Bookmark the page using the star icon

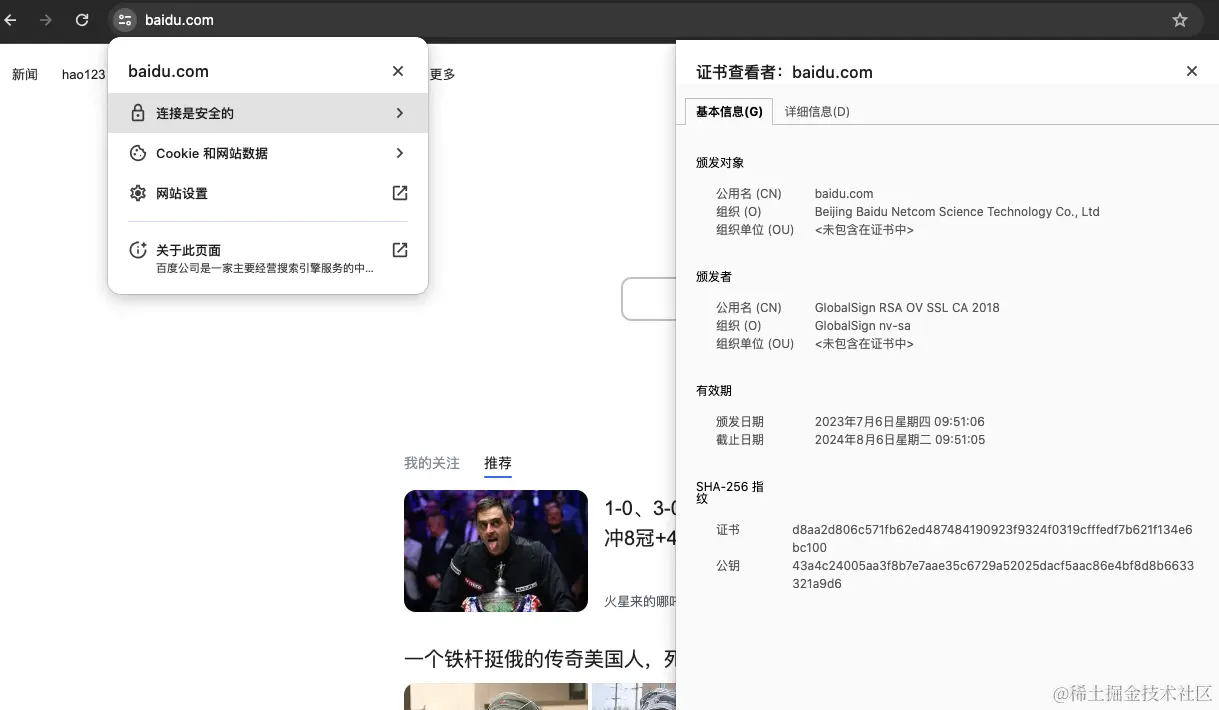1180,20
